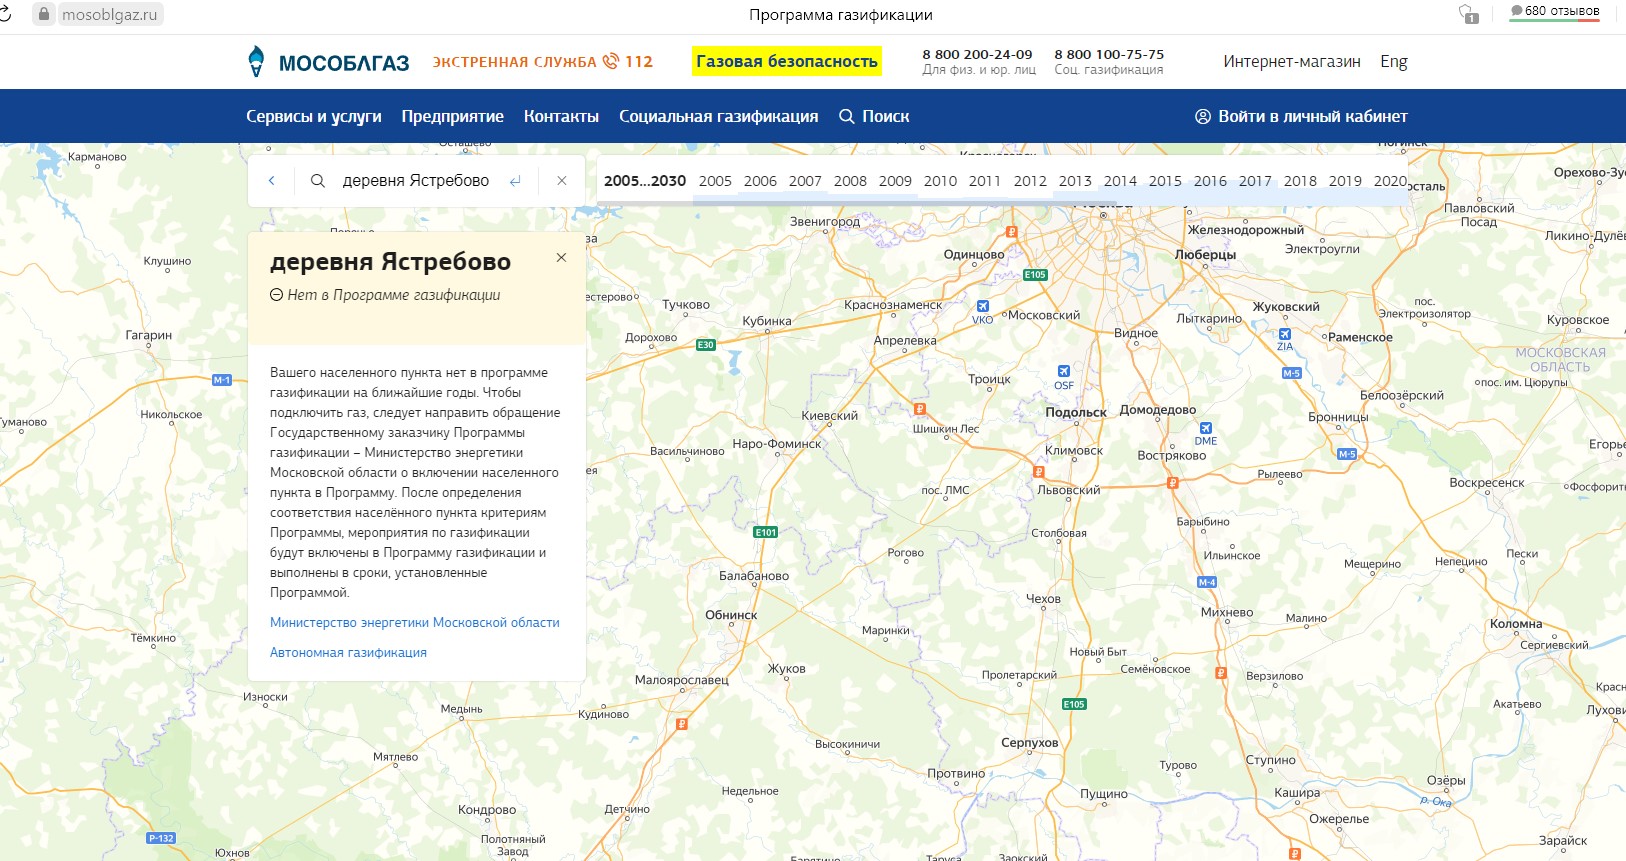1626x861 pixels.
Task: Select year 2009 on the timeline
Action: pyautogui.click(x=895, y=181)
